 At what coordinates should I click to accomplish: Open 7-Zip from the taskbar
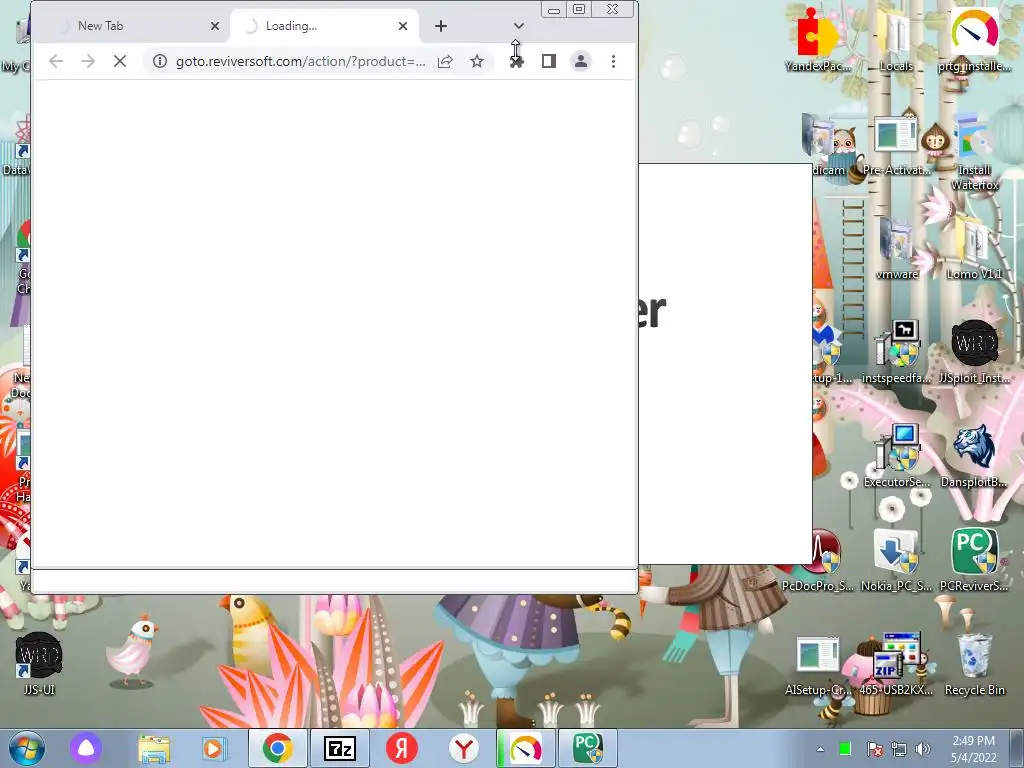pos(340,748)
